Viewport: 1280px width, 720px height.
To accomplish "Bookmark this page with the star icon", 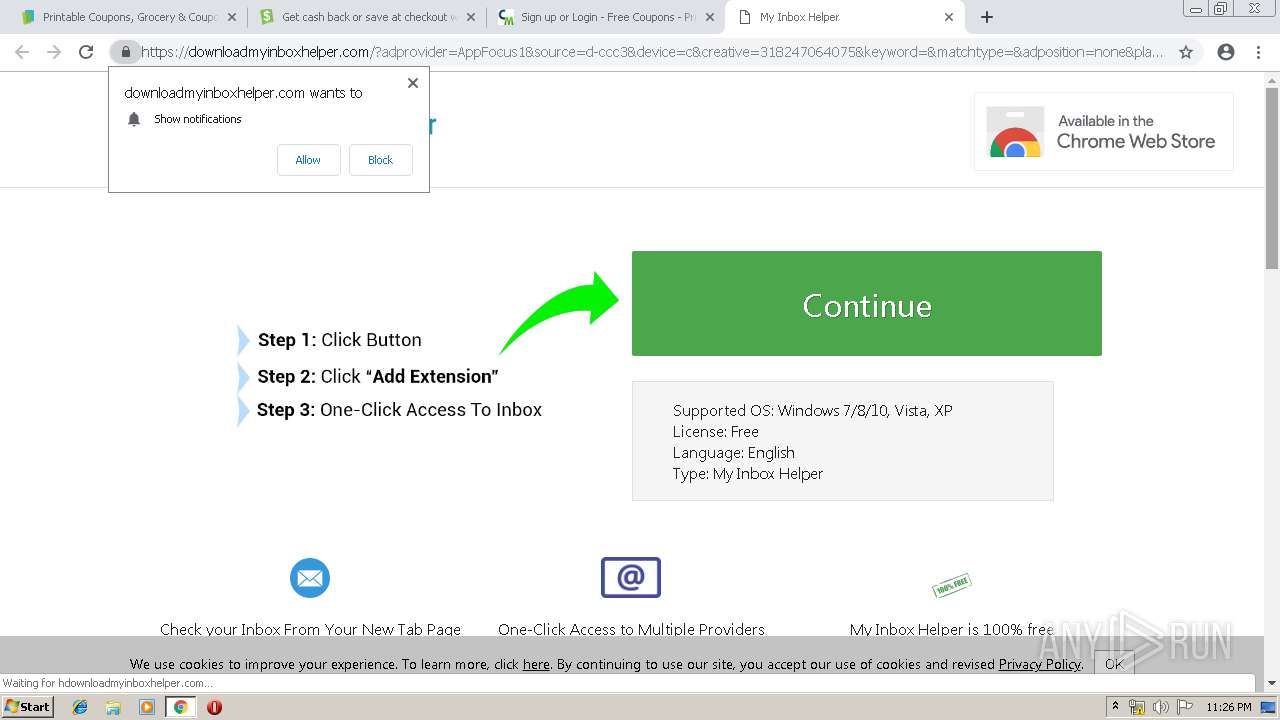I will click(x=1186, y=52).
